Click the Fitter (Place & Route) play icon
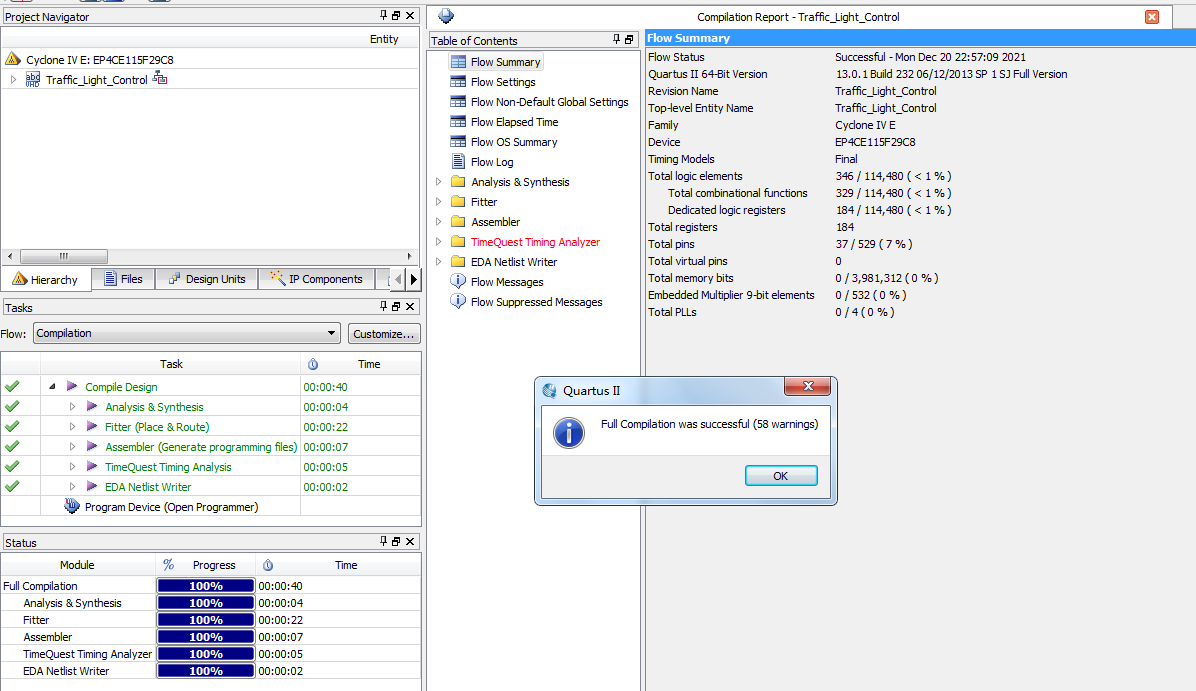 (92, 426)
